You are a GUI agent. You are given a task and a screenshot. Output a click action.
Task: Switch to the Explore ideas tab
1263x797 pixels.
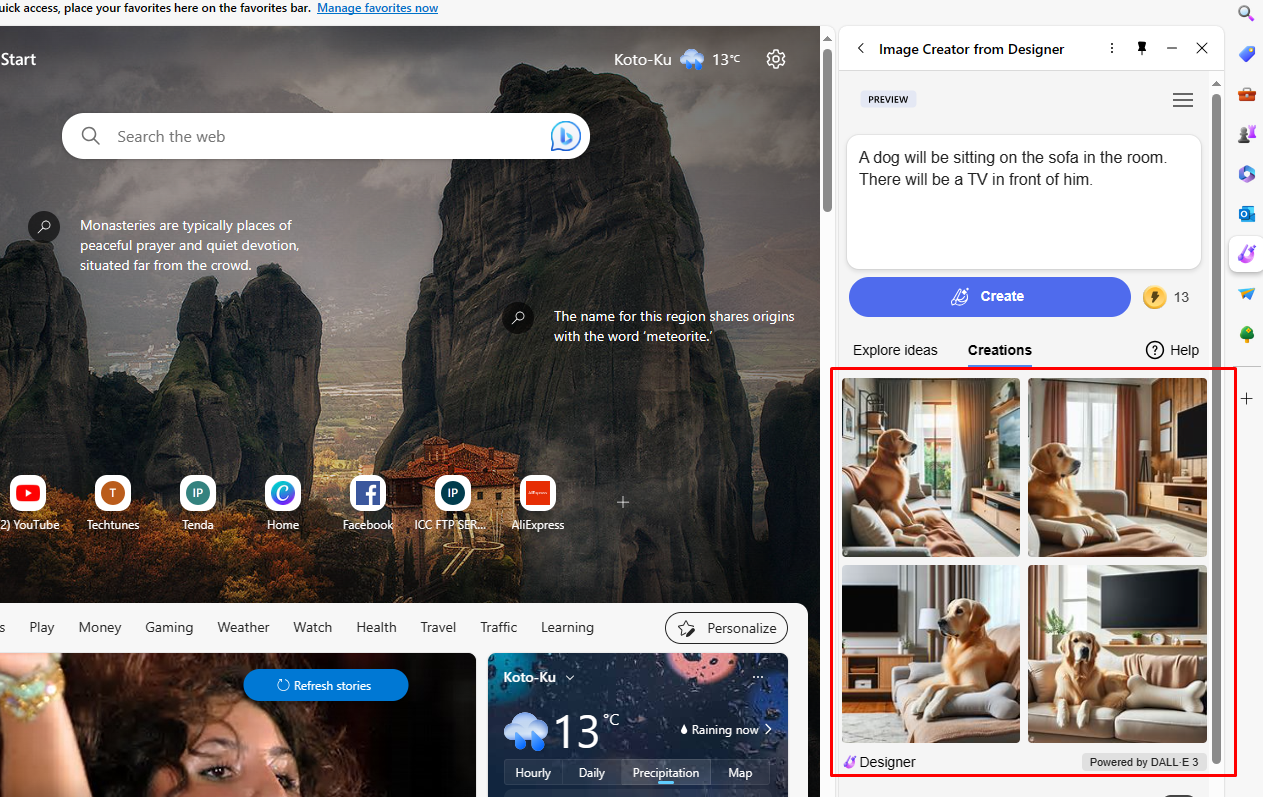coord(895,350)
